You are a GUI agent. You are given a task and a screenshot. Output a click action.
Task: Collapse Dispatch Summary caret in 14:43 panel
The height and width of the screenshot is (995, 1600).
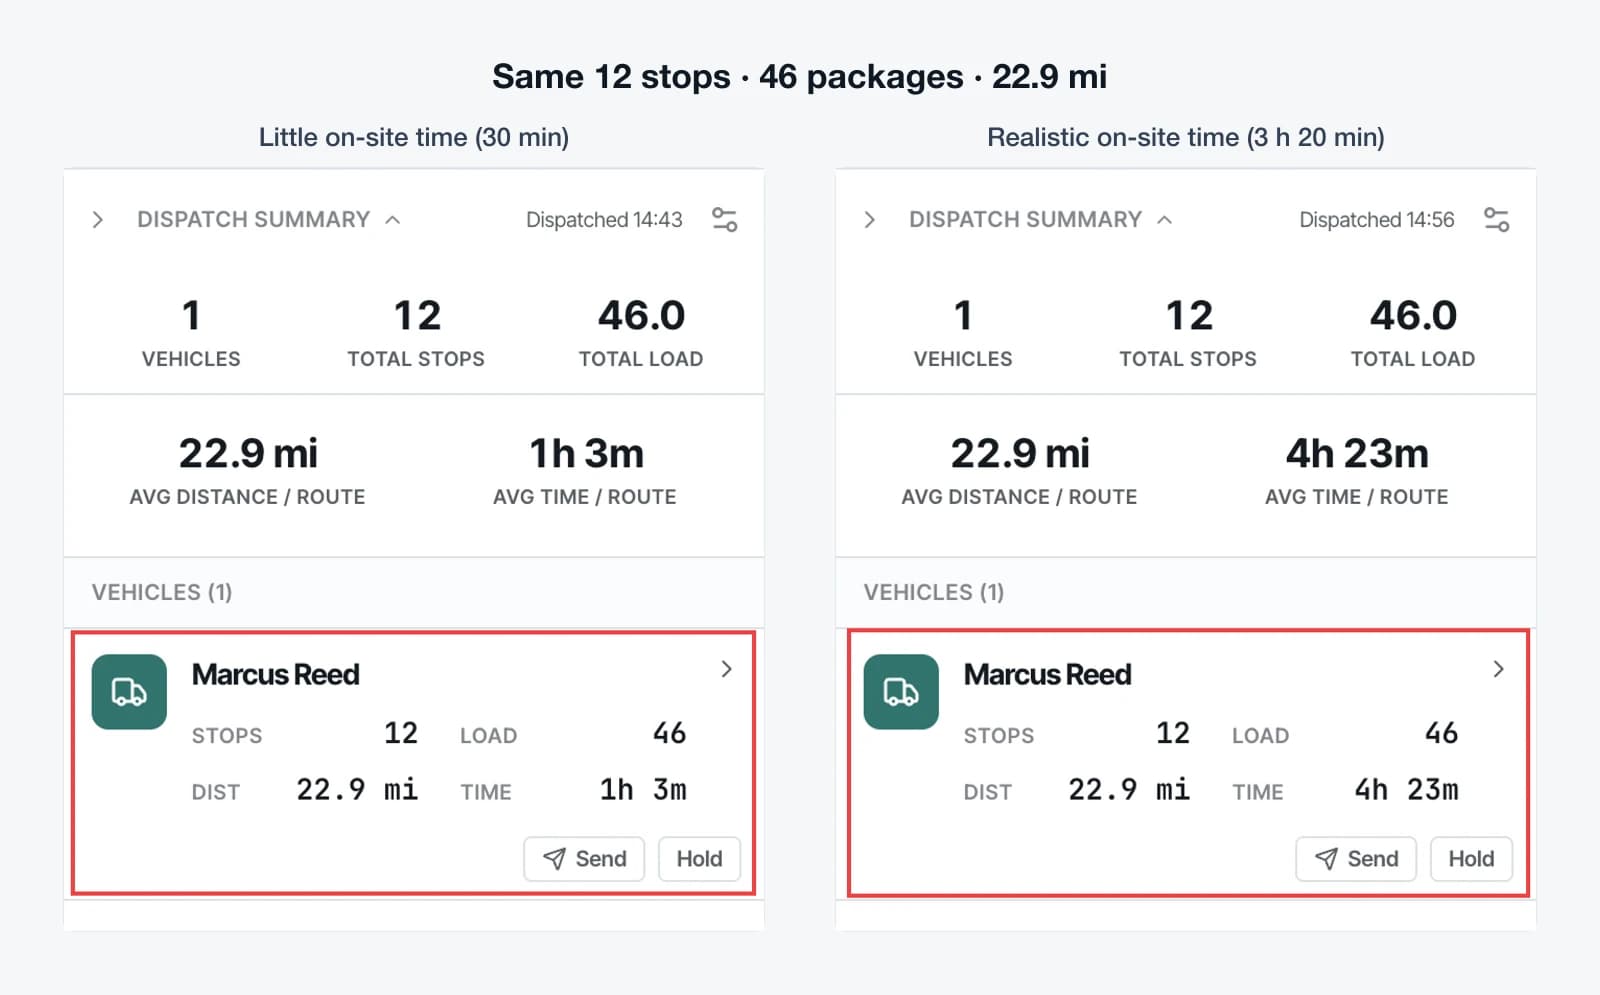[393, 219]
